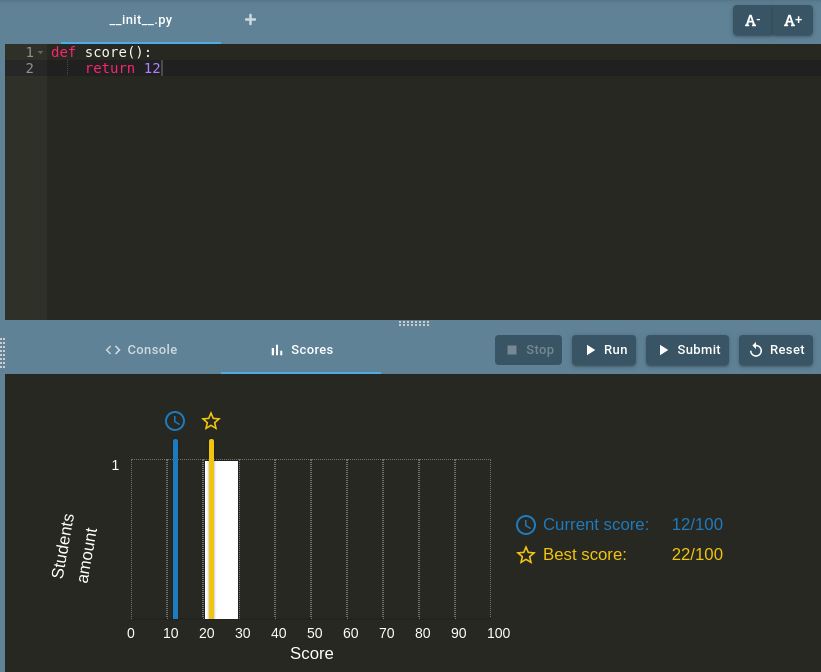
Task: Click the blue current score marker line
Action: coord(175,529)
